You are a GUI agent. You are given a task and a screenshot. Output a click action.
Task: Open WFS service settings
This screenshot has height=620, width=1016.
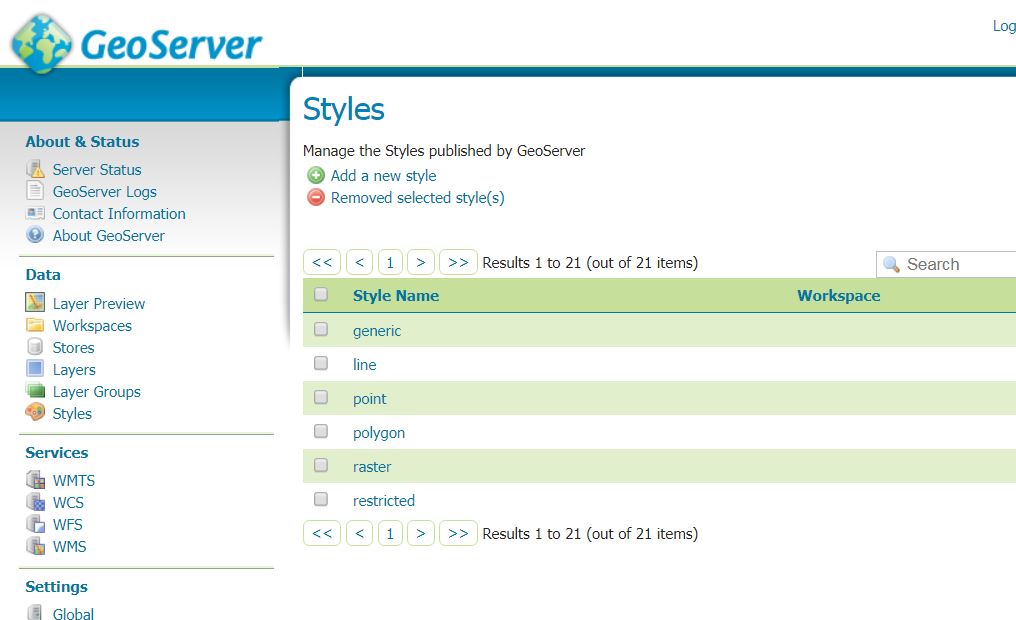(67, 525)
